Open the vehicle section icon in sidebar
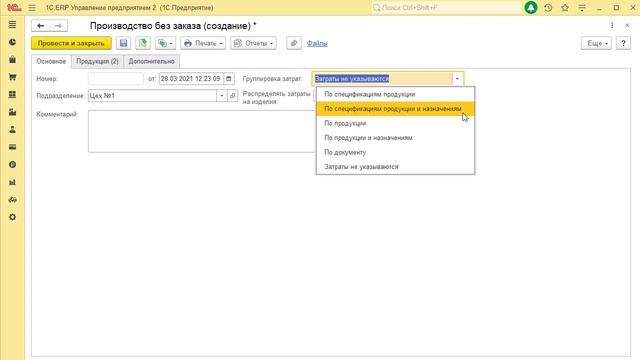Viewport: 640px width, 360px height. 12,200
